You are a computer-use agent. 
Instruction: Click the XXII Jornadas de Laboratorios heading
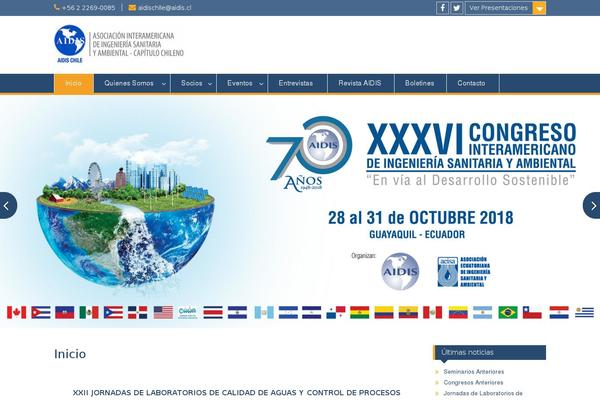(x=236, y=393)
